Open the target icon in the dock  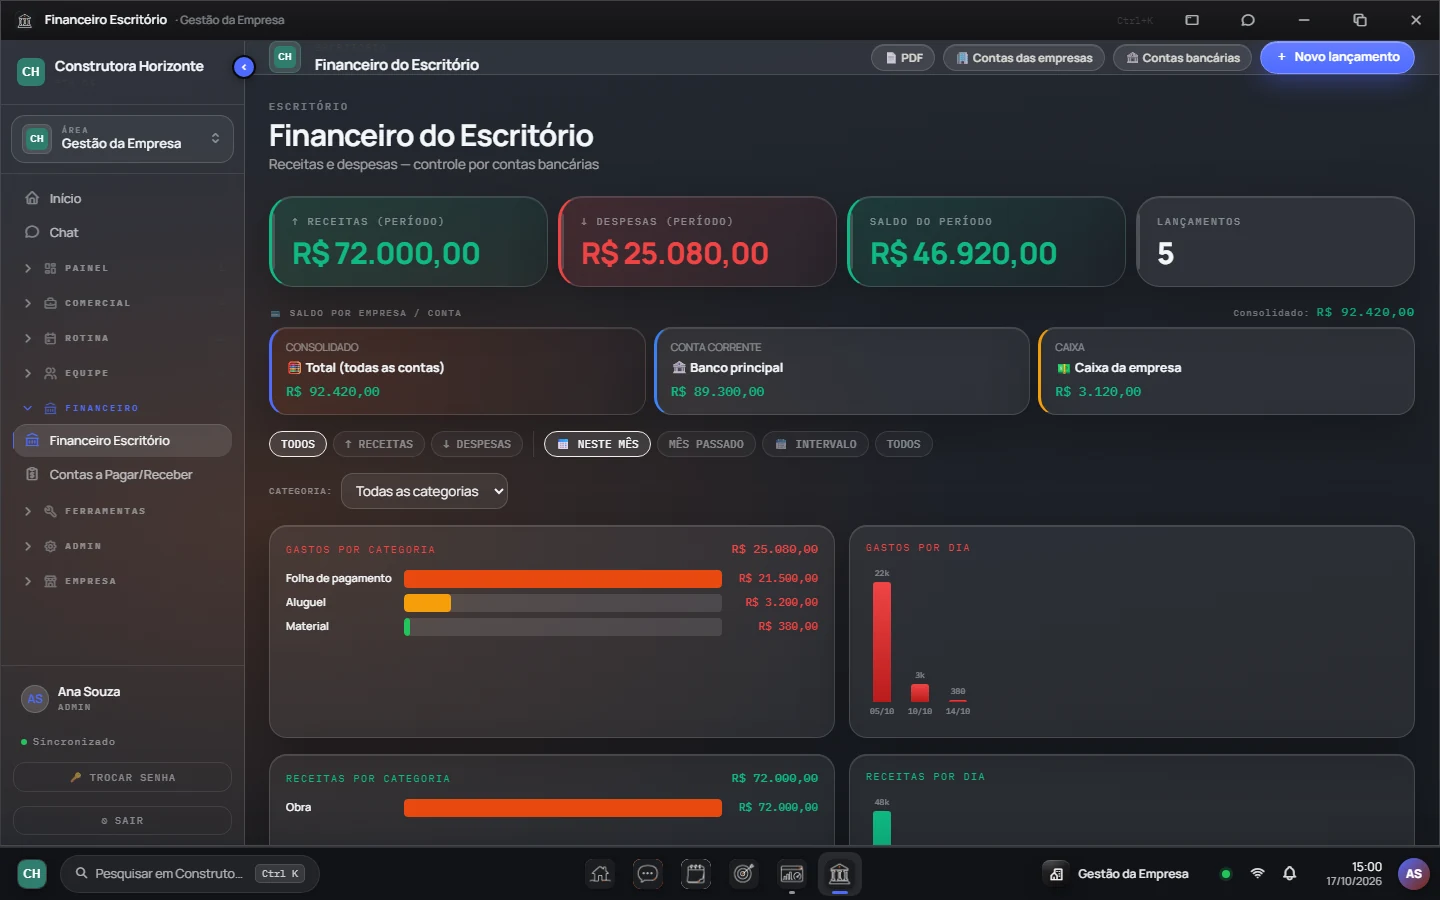[744, 874]
